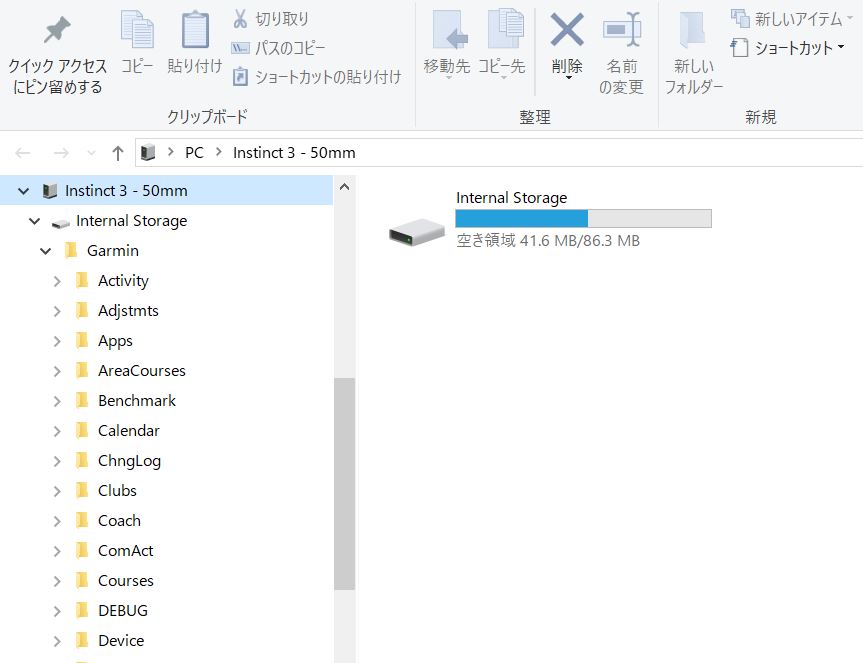Collapse the Instinct 3 - 50mm tree node
863x663 pixels.
click(x=23, y=191)
